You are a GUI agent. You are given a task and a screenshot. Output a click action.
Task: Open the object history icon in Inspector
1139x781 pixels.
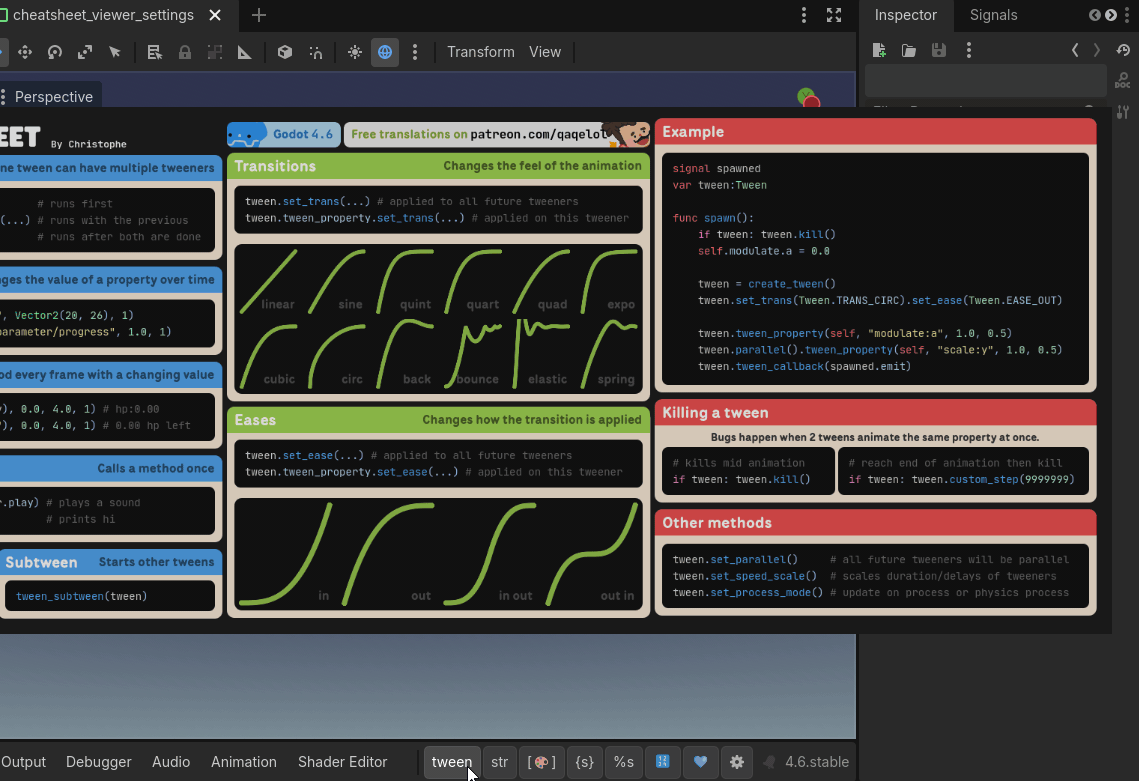[x=1123, y=50]
